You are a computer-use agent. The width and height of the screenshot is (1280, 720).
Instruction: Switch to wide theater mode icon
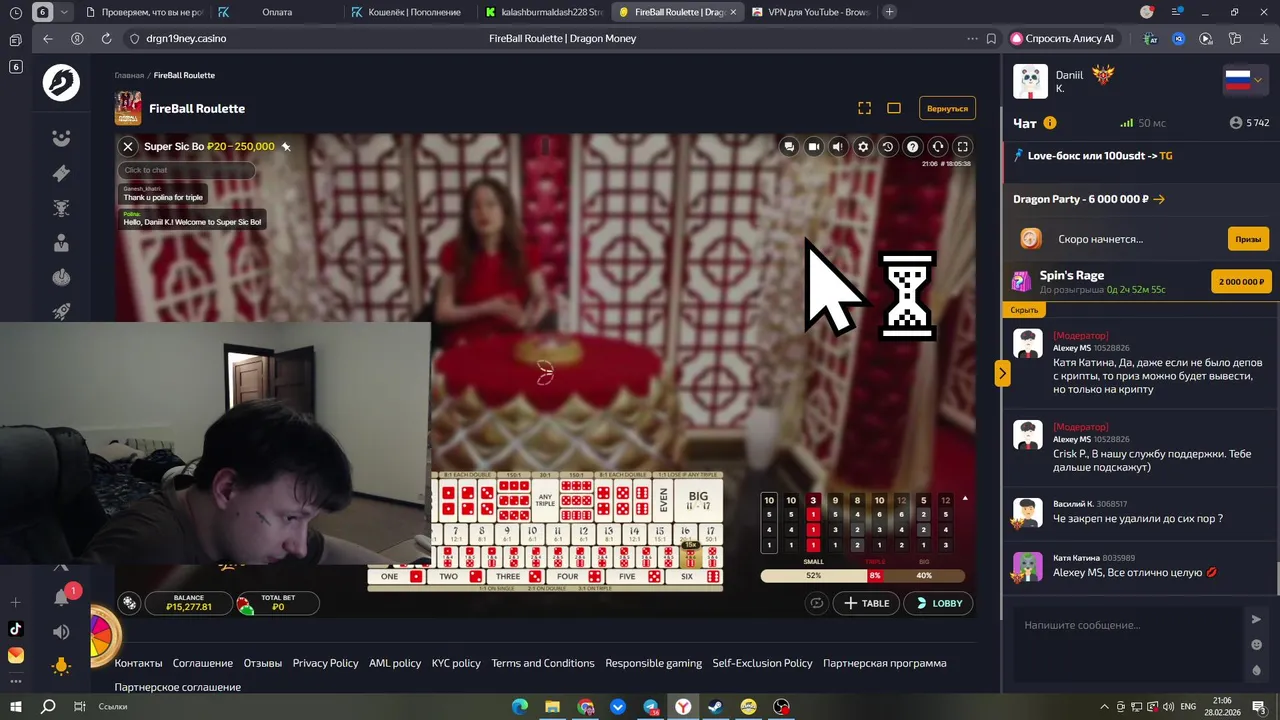(x=894, y=108)
